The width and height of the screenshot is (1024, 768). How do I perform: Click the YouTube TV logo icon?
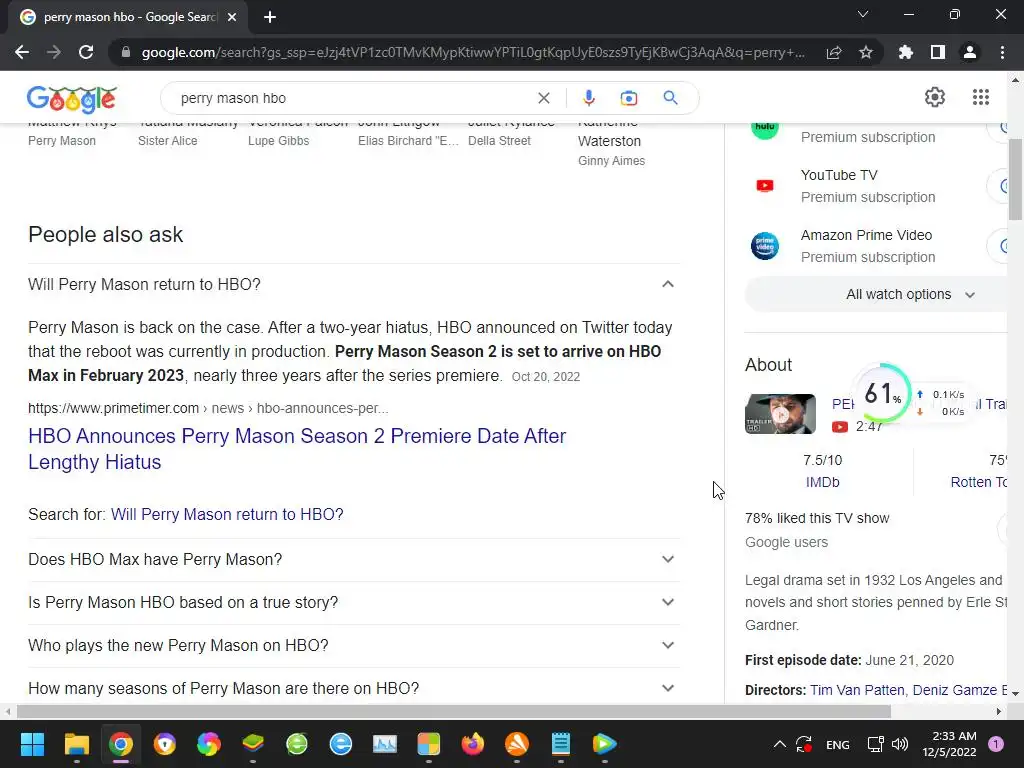(x=765, y=185)
